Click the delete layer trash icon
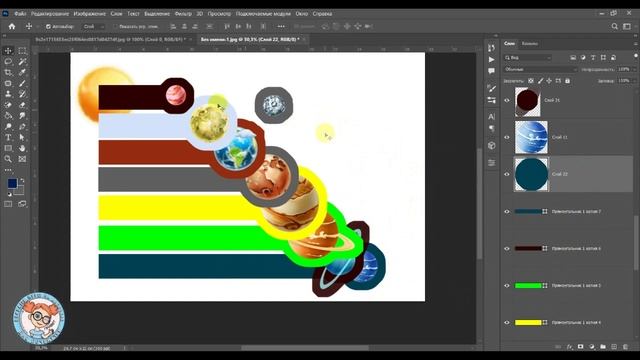The height and width of the screenshot is (360, 640). 625,347
